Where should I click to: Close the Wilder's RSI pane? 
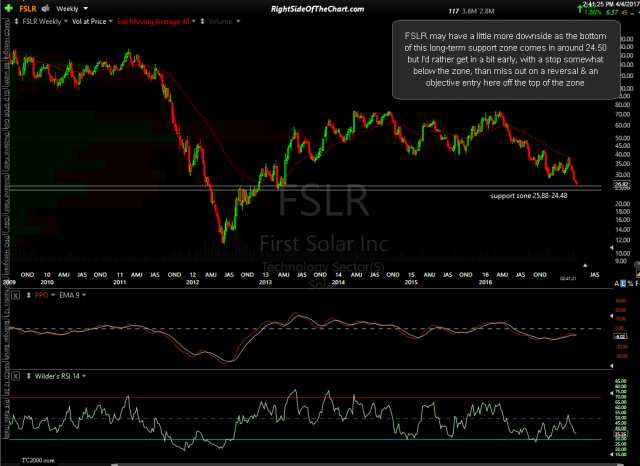(15, 376)
